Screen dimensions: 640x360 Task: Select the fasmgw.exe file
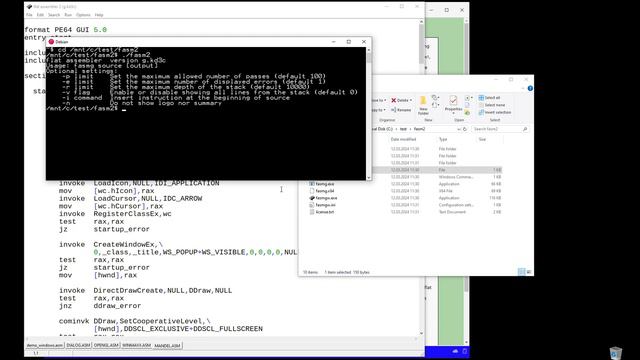click(327, 198)
